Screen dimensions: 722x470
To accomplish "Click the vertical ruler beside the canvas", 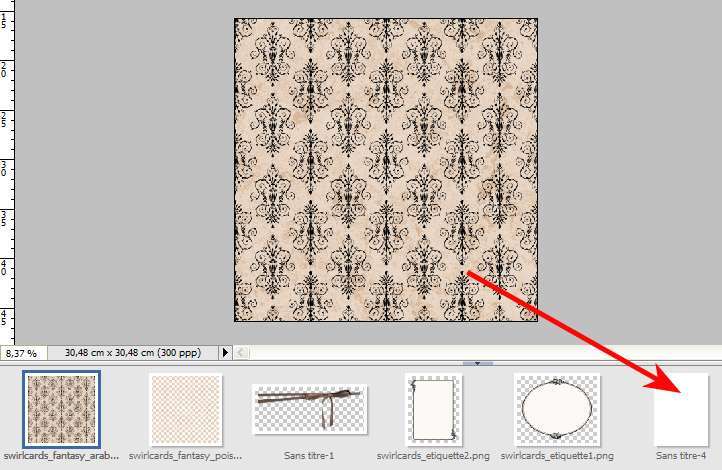I will point(7,170).
